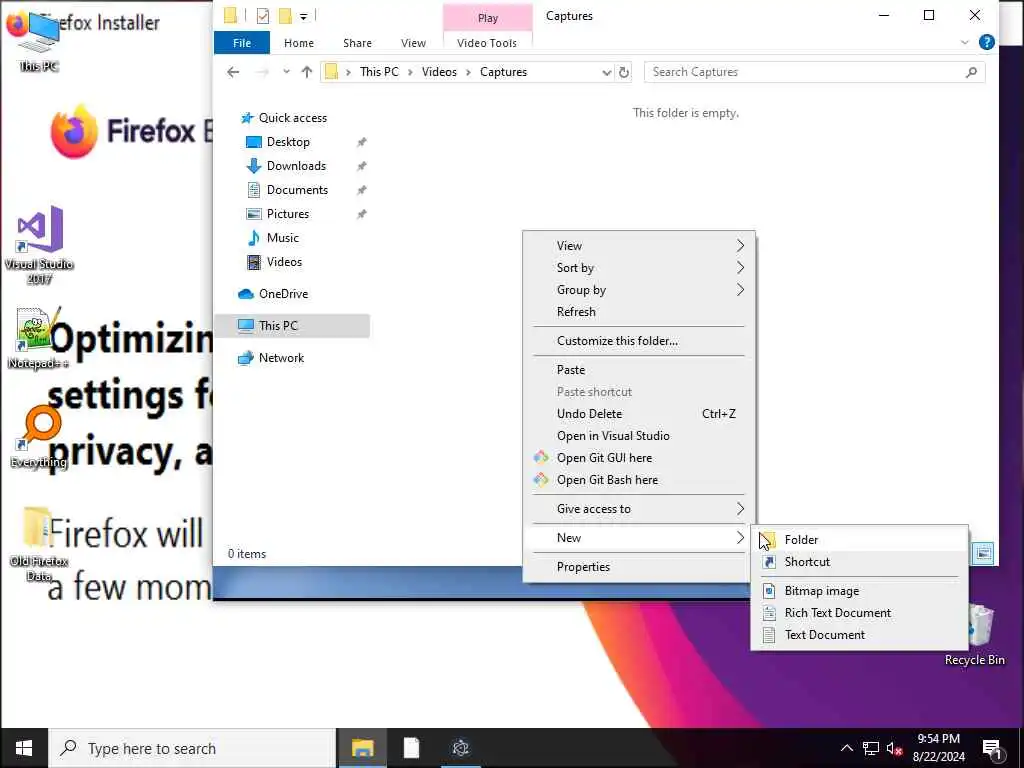This screenshot has width=1024, height=768.
Task: Select Recycle Bin on desktop
Action: (x=974, y=635)
